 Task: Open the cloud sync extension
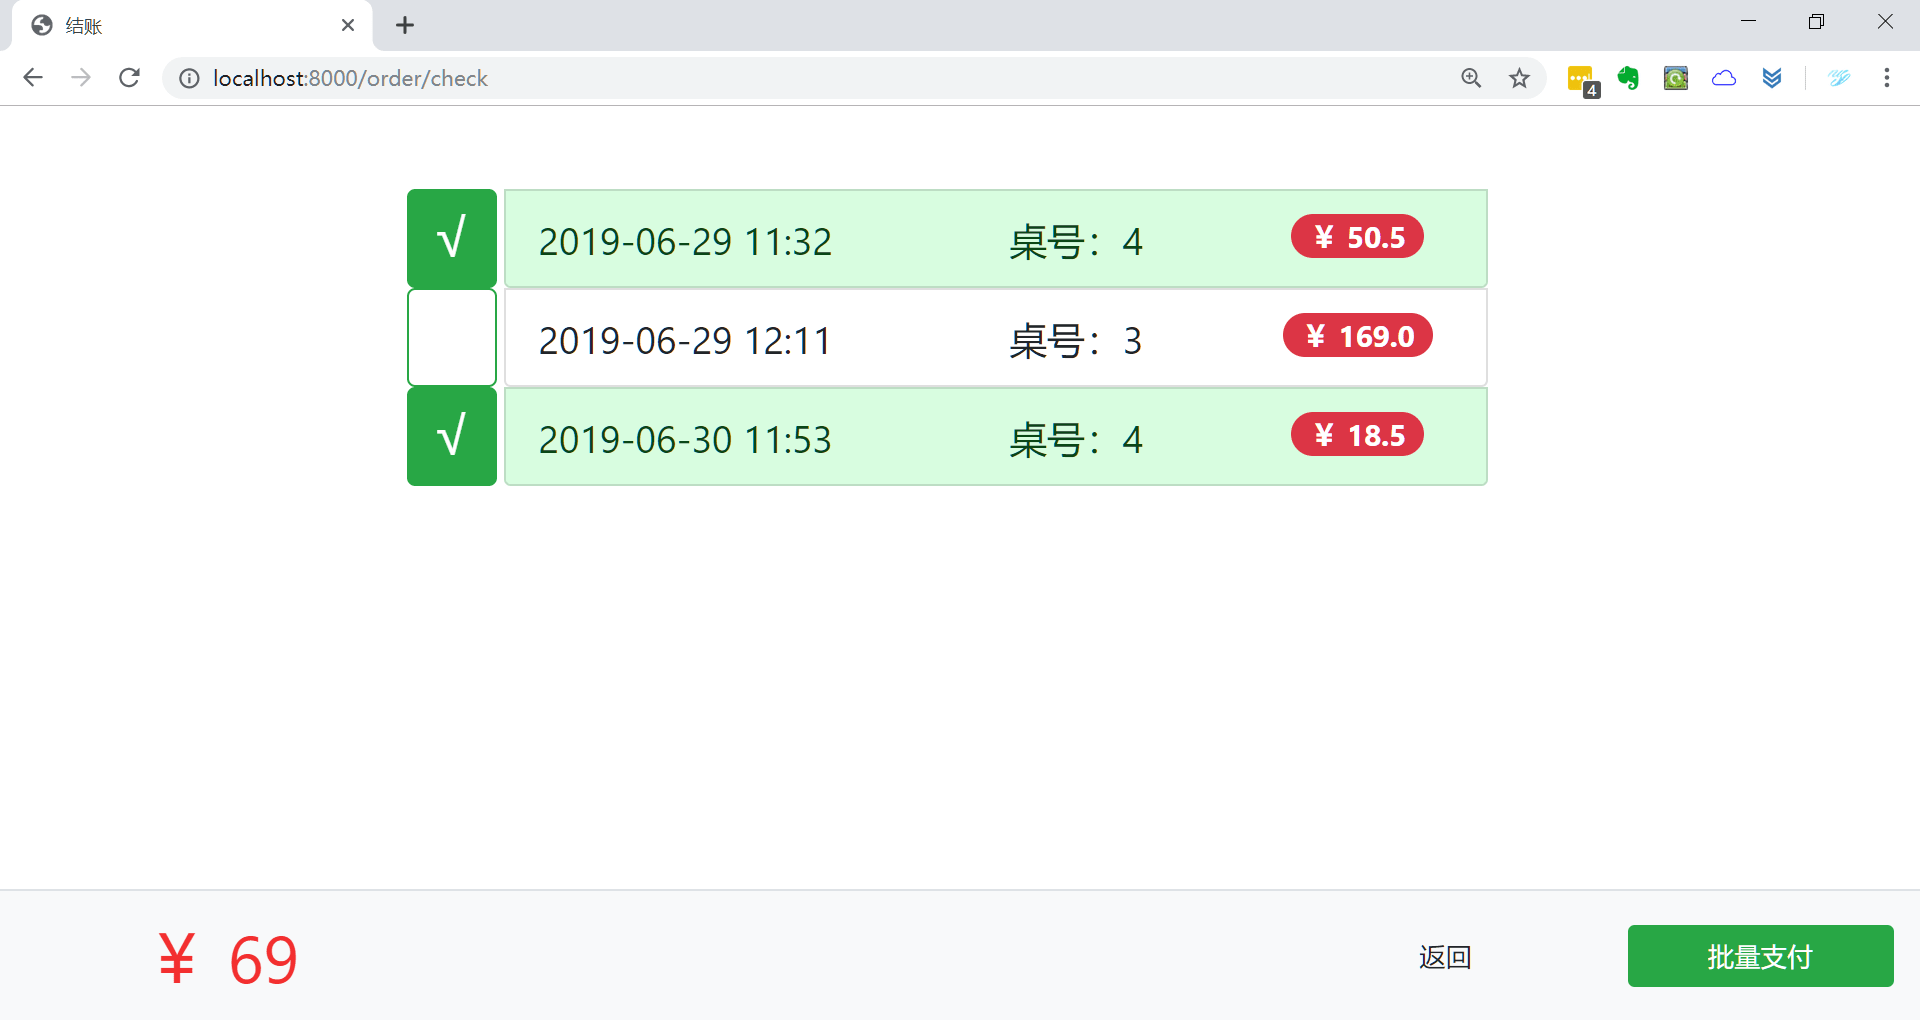tap(1724, 78)
